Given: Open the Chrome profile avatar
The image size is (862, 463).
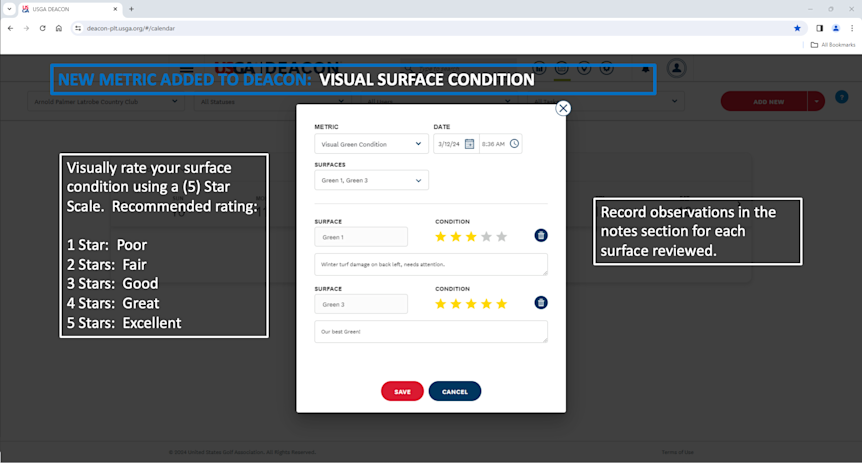Looking at the screenshot, I should click(836, 28).
